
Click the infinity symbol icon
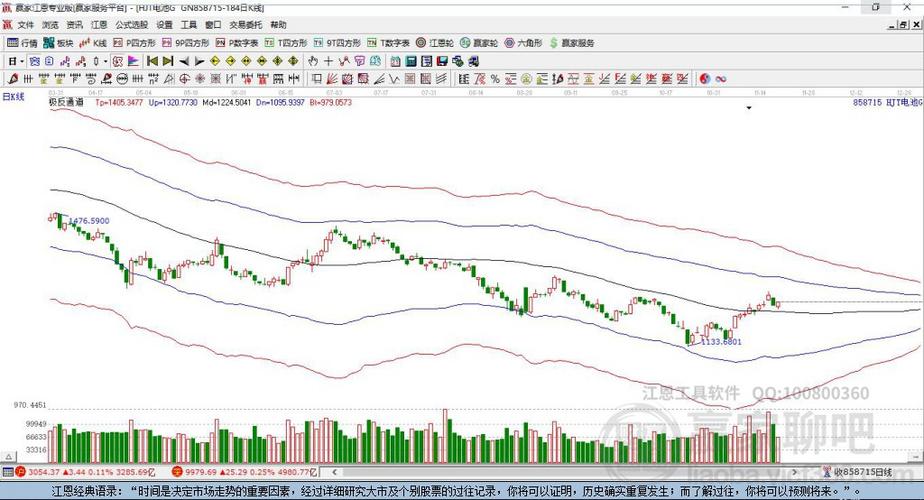721,79
